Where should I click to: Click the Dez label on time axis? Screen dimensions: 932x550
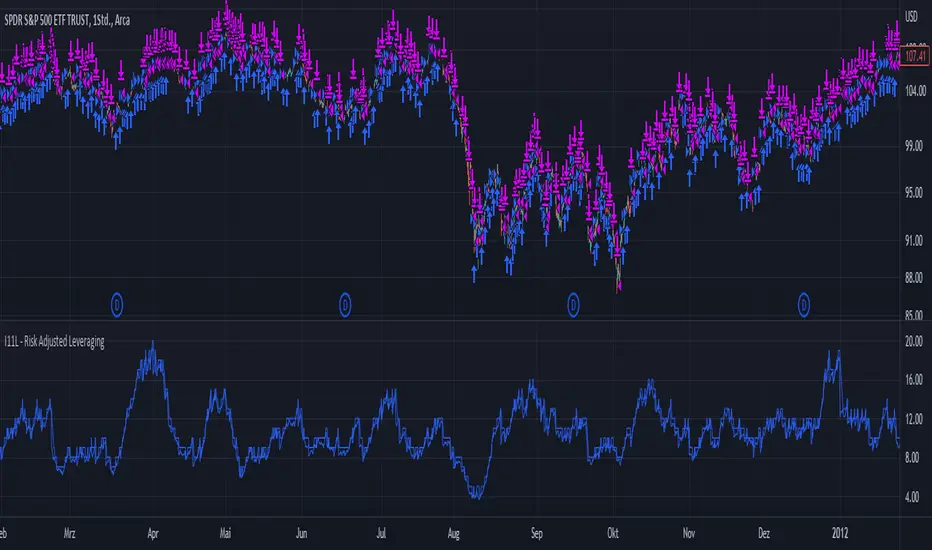(764, 533)
